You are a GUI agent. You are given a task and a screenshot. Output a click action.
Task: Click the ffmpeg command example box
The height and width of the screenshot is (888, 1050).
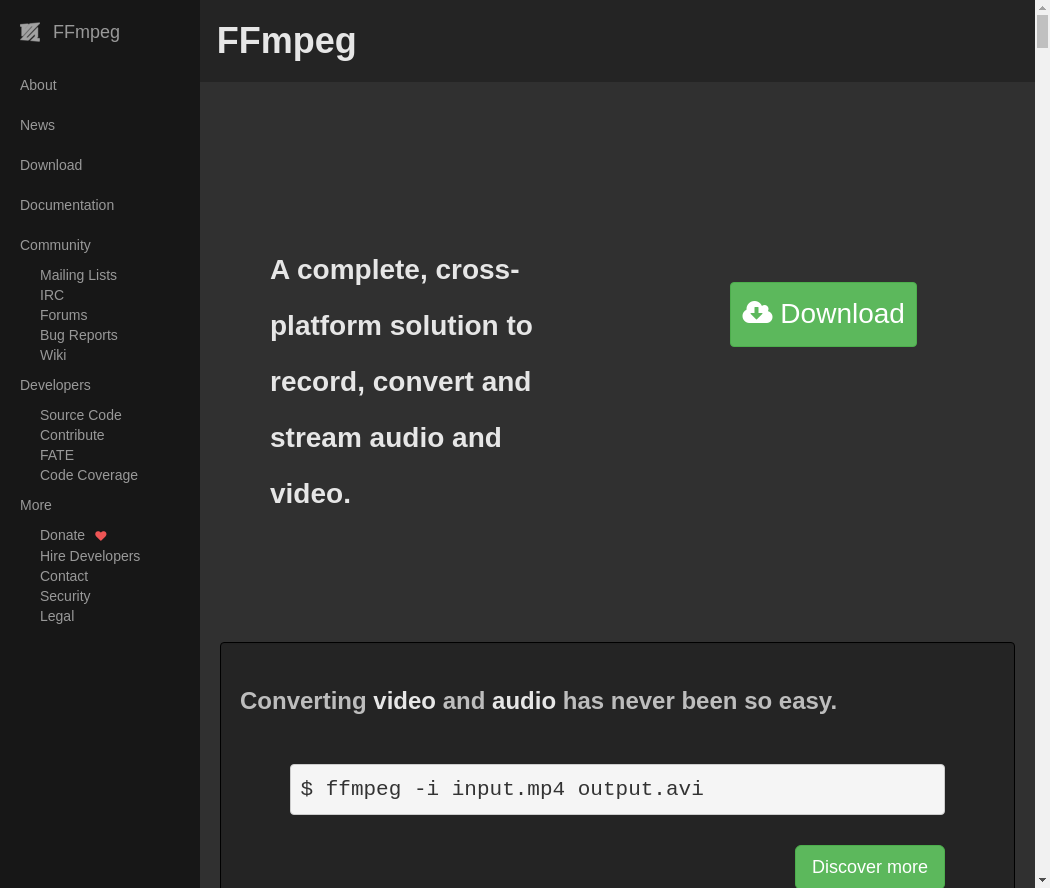[617, 790]
